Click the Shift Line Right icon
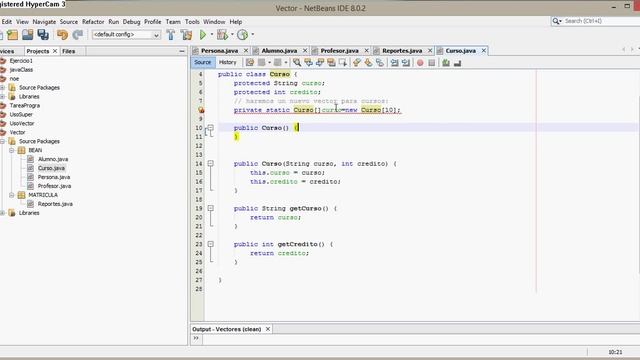Image resolution: width=640 pixels, height=360 pixels. pos(406,62)
